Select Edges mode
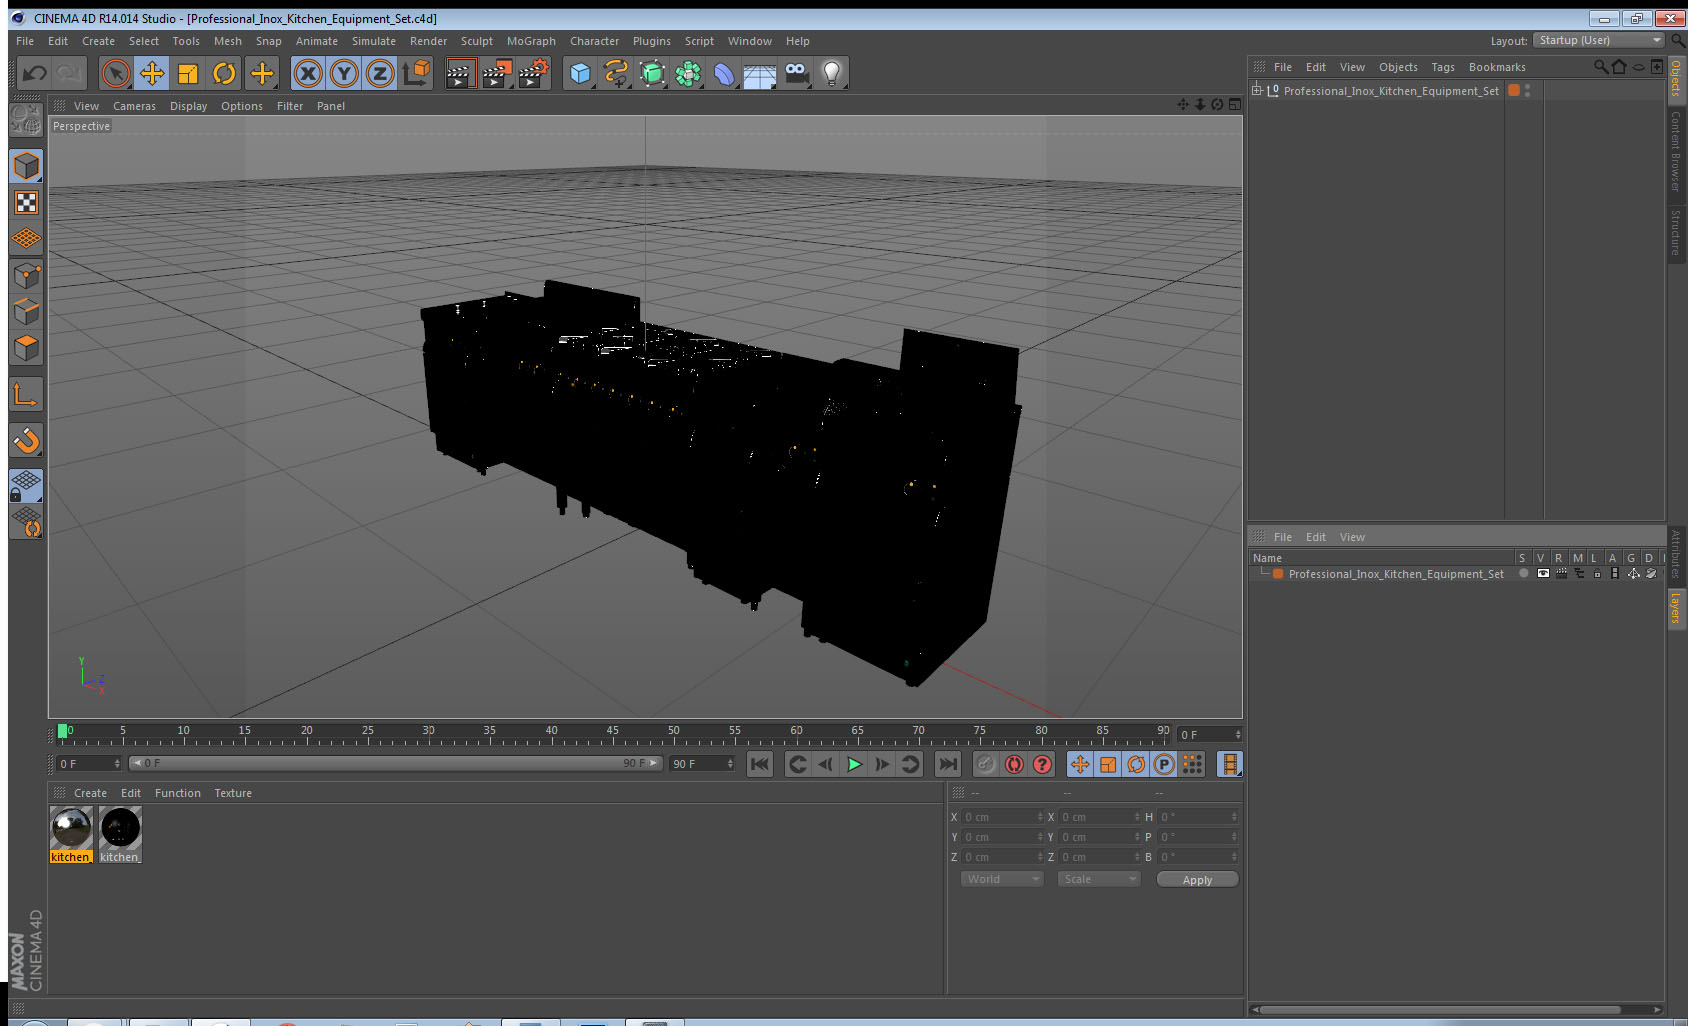This screenshot has height=1026, width=1688. pos(26,311)
